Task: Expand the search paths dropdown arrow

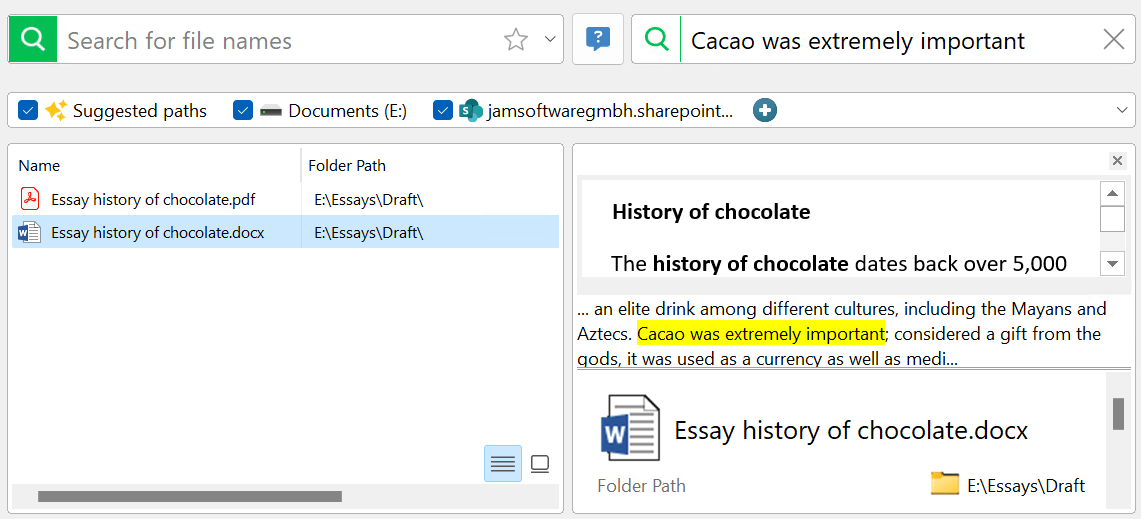Action: coord(1121,111)
